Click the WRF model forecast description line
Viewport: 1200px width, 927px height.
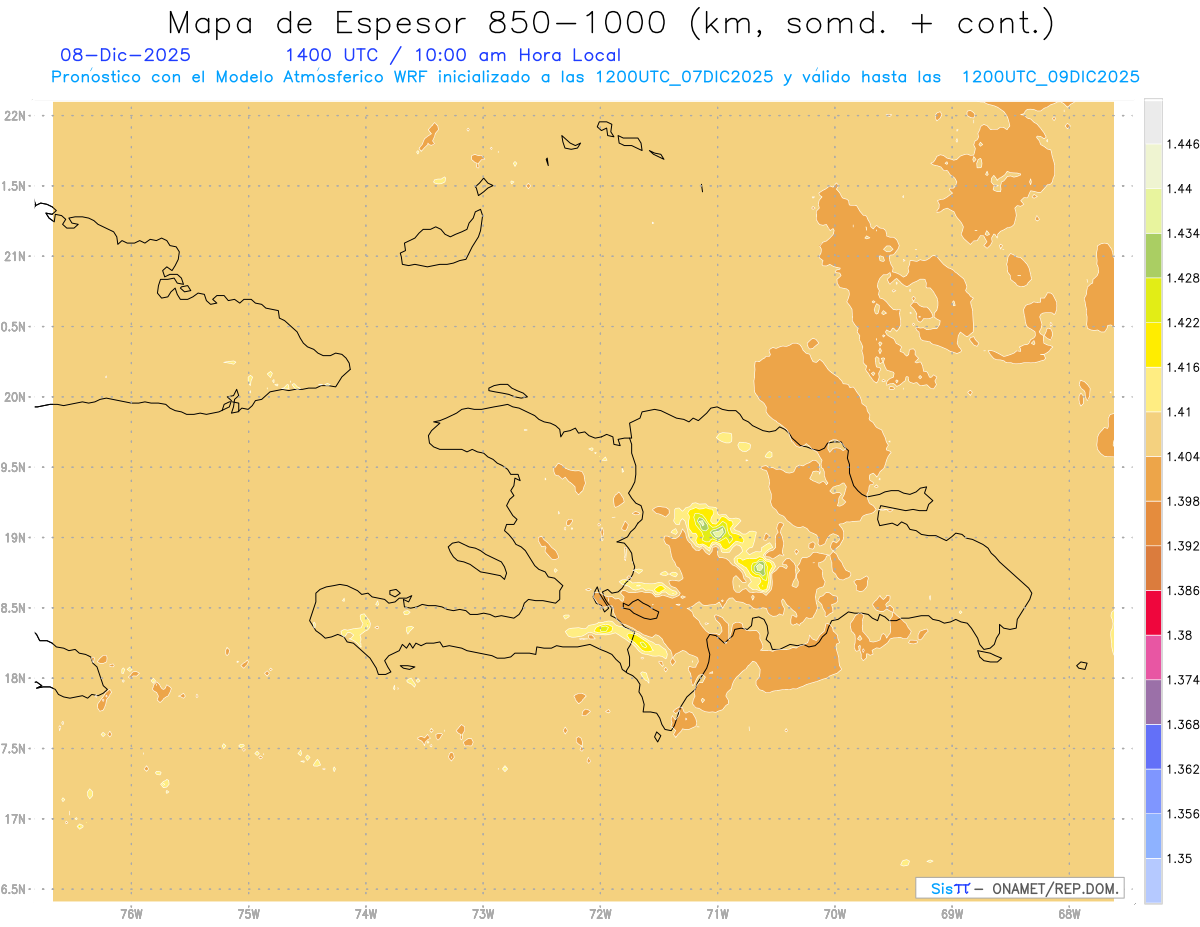[595, 77]
